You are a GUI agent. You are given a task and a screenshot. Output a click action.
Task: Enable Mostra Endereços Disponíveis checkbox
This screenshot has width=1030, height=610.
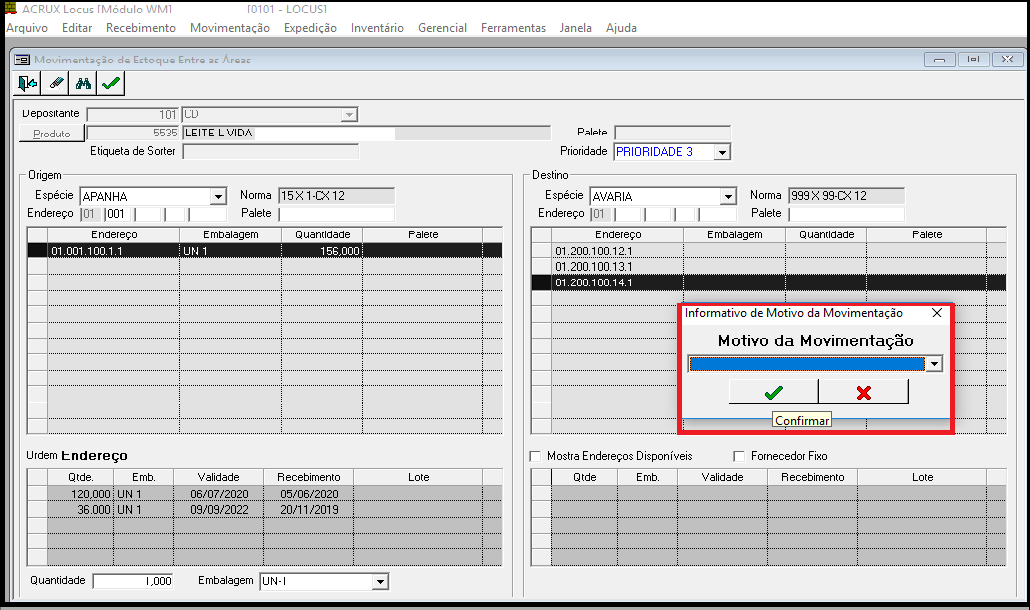click(x=535, y=456)
